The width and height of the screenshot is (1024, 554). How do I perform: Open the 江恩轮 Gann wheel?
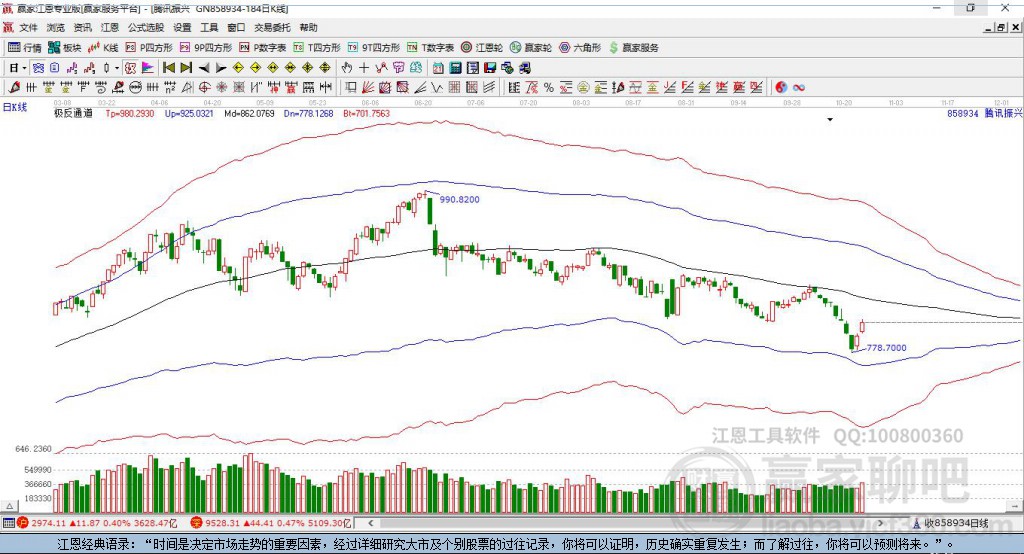(482, 48)
